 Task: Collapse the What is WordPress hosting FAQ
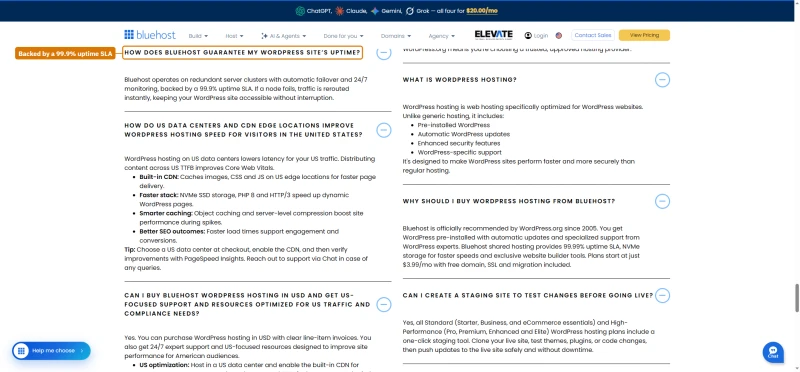(662, 80)
